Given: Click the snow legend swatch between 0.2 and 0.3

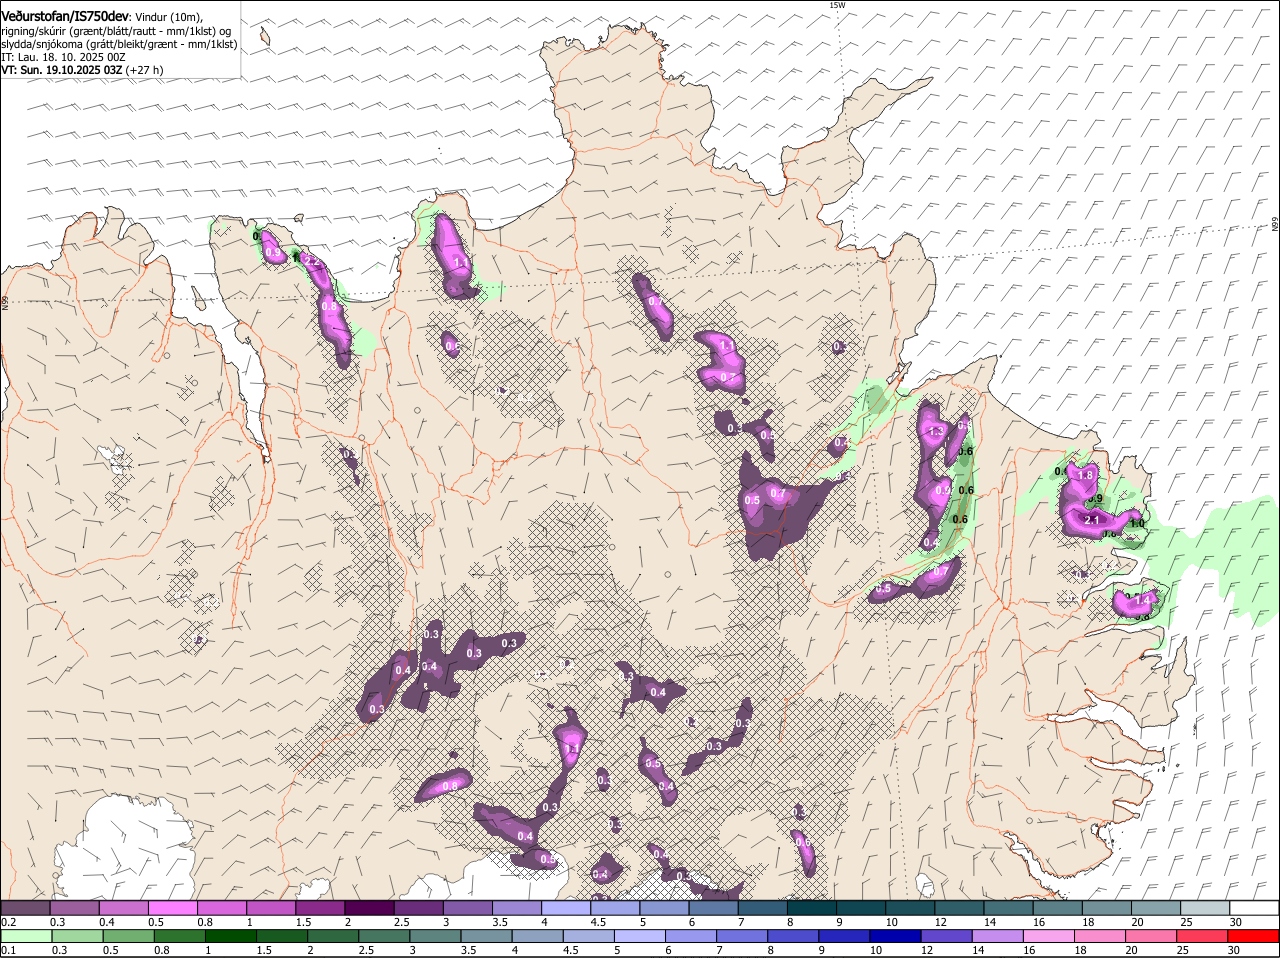Looking at the screenshot, I should tap(26, 908).
